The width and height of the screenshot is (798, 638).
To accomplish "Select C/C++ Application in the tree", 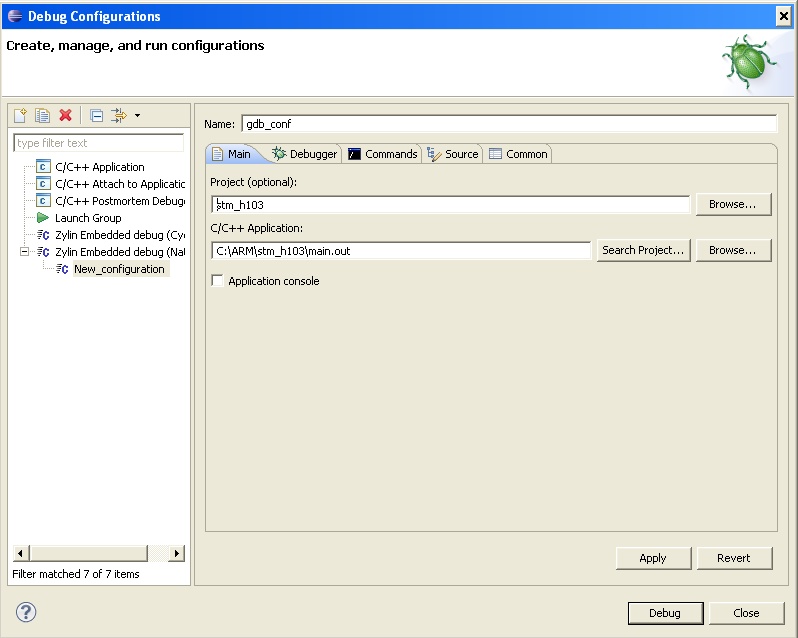I will pos(99,167).
